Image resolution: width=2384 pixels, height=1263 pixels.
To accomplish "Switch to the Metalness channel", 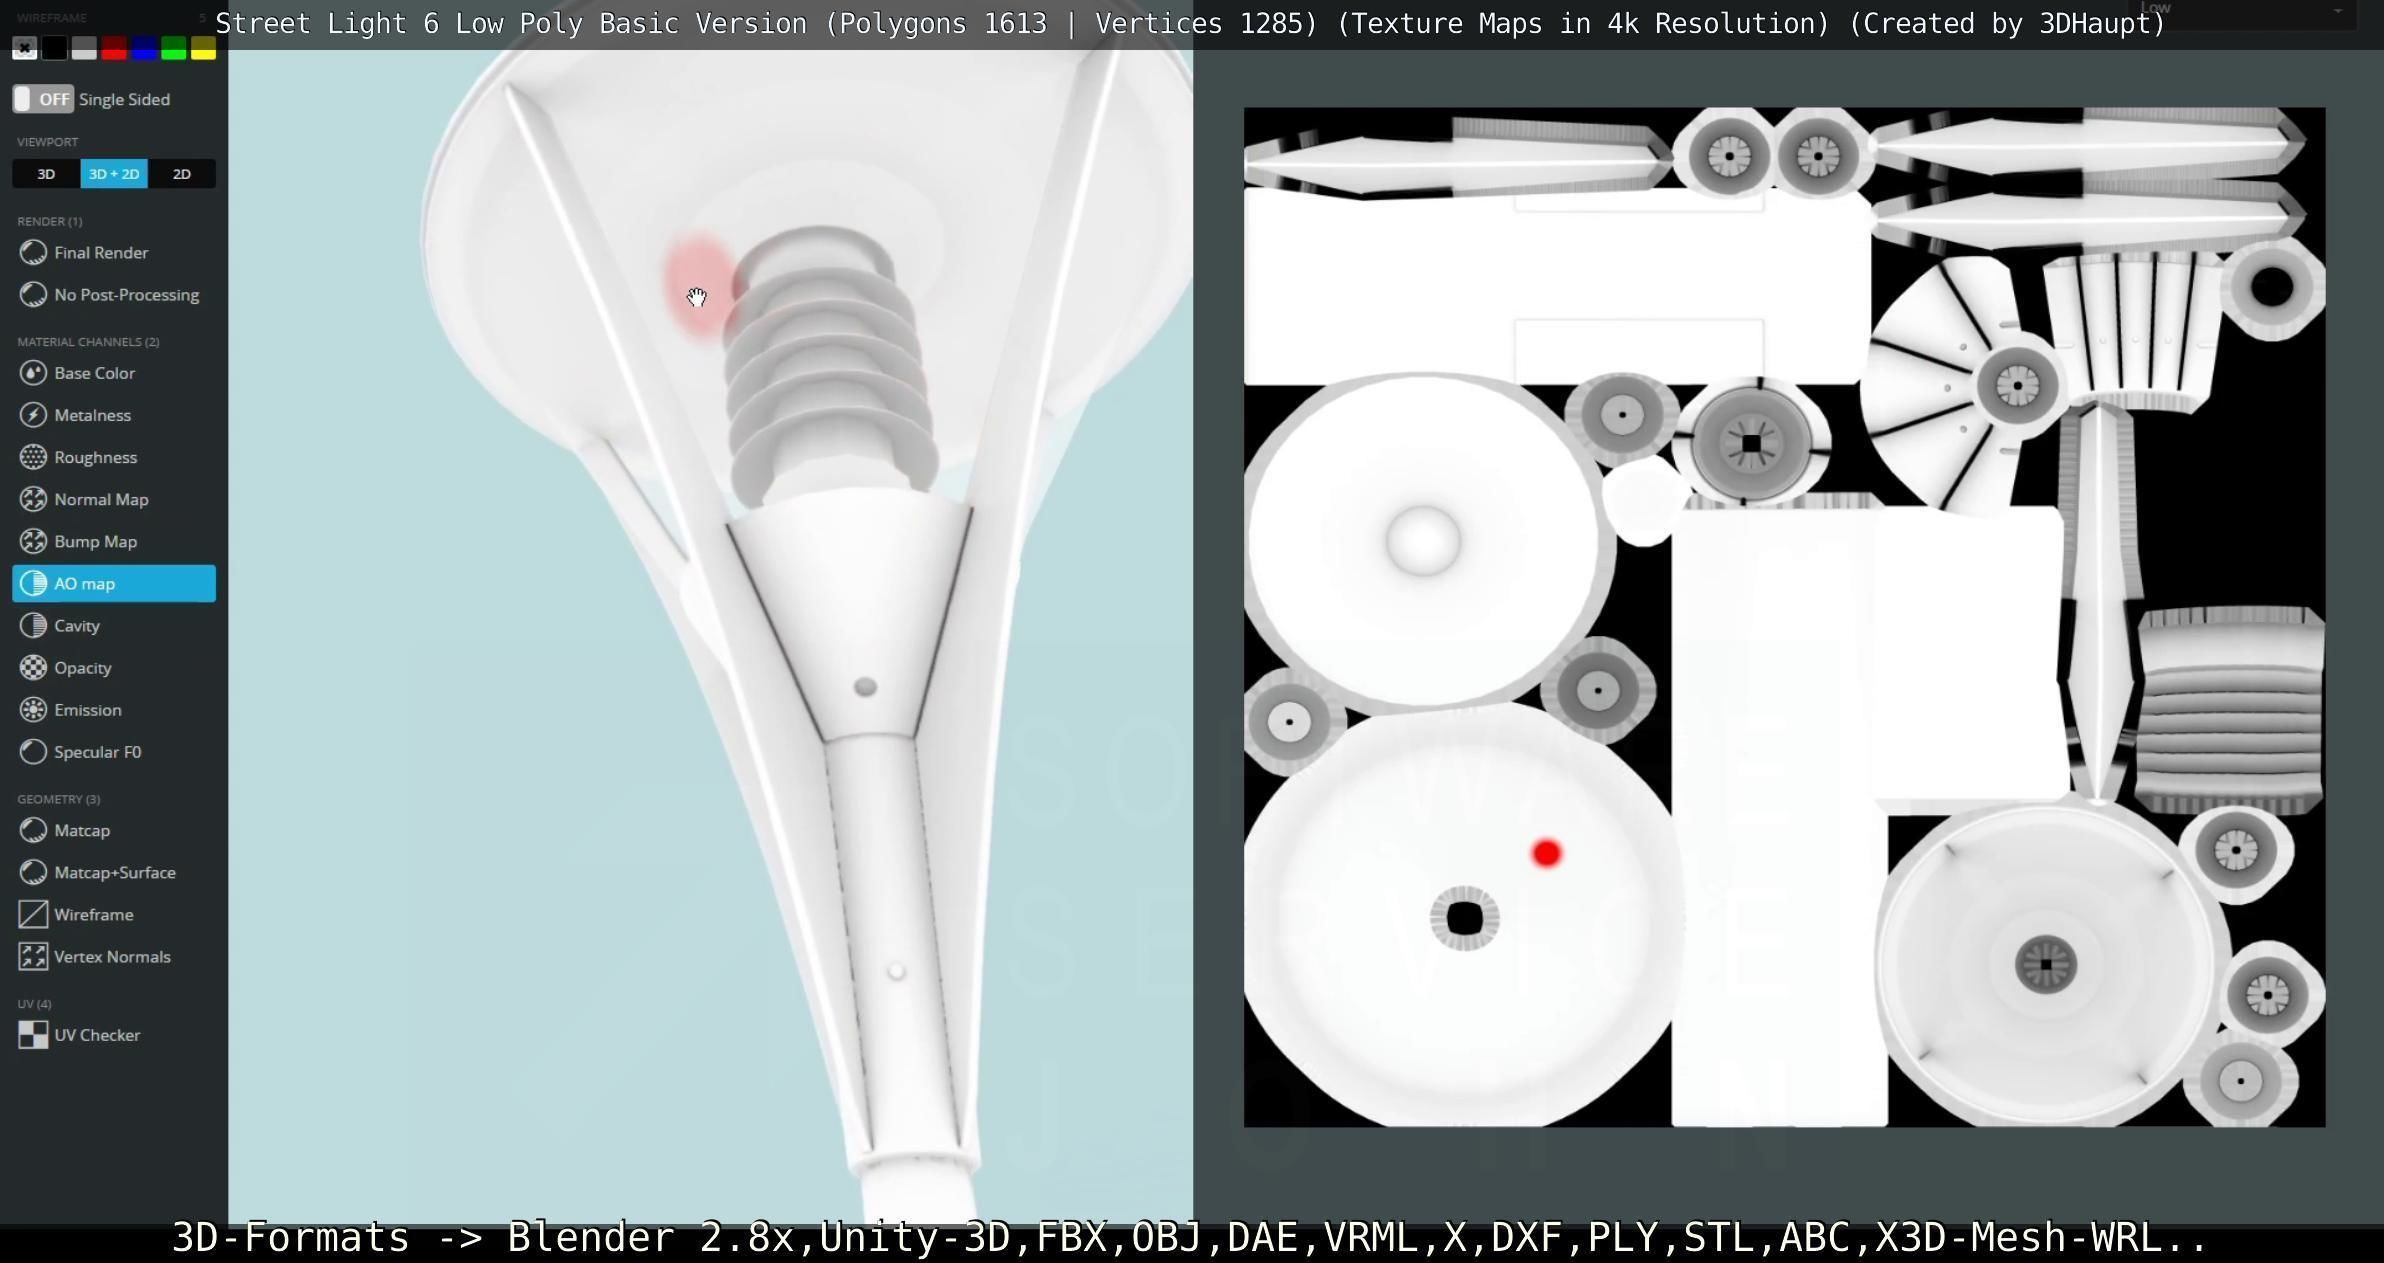I will 92,415.
